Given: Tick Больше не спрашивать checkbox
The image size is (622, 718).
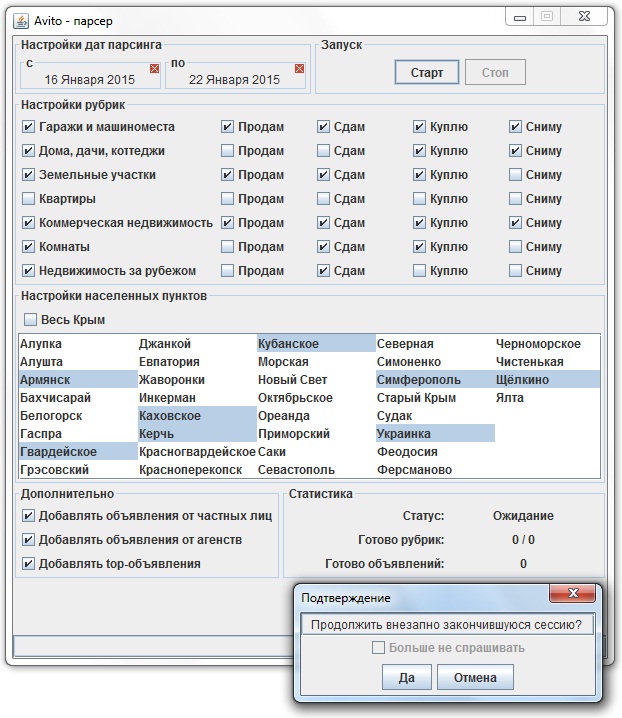Looking at the screenshot, I should point(378,647).
